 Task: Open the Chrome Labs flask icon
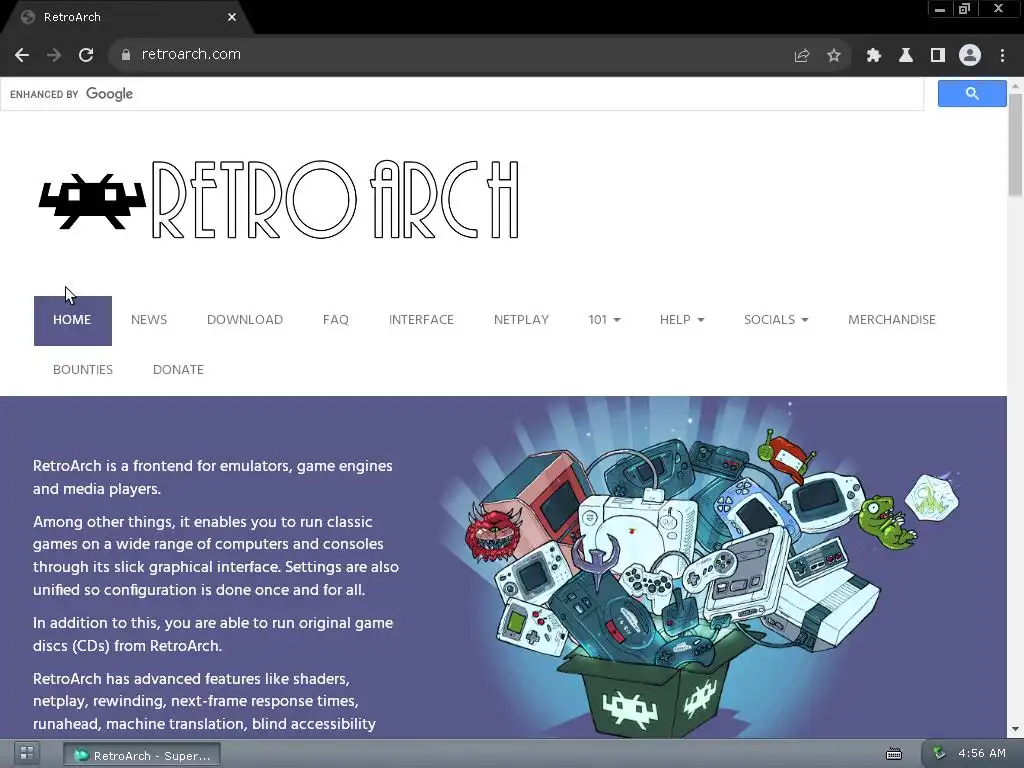click(x=905, y=56)
